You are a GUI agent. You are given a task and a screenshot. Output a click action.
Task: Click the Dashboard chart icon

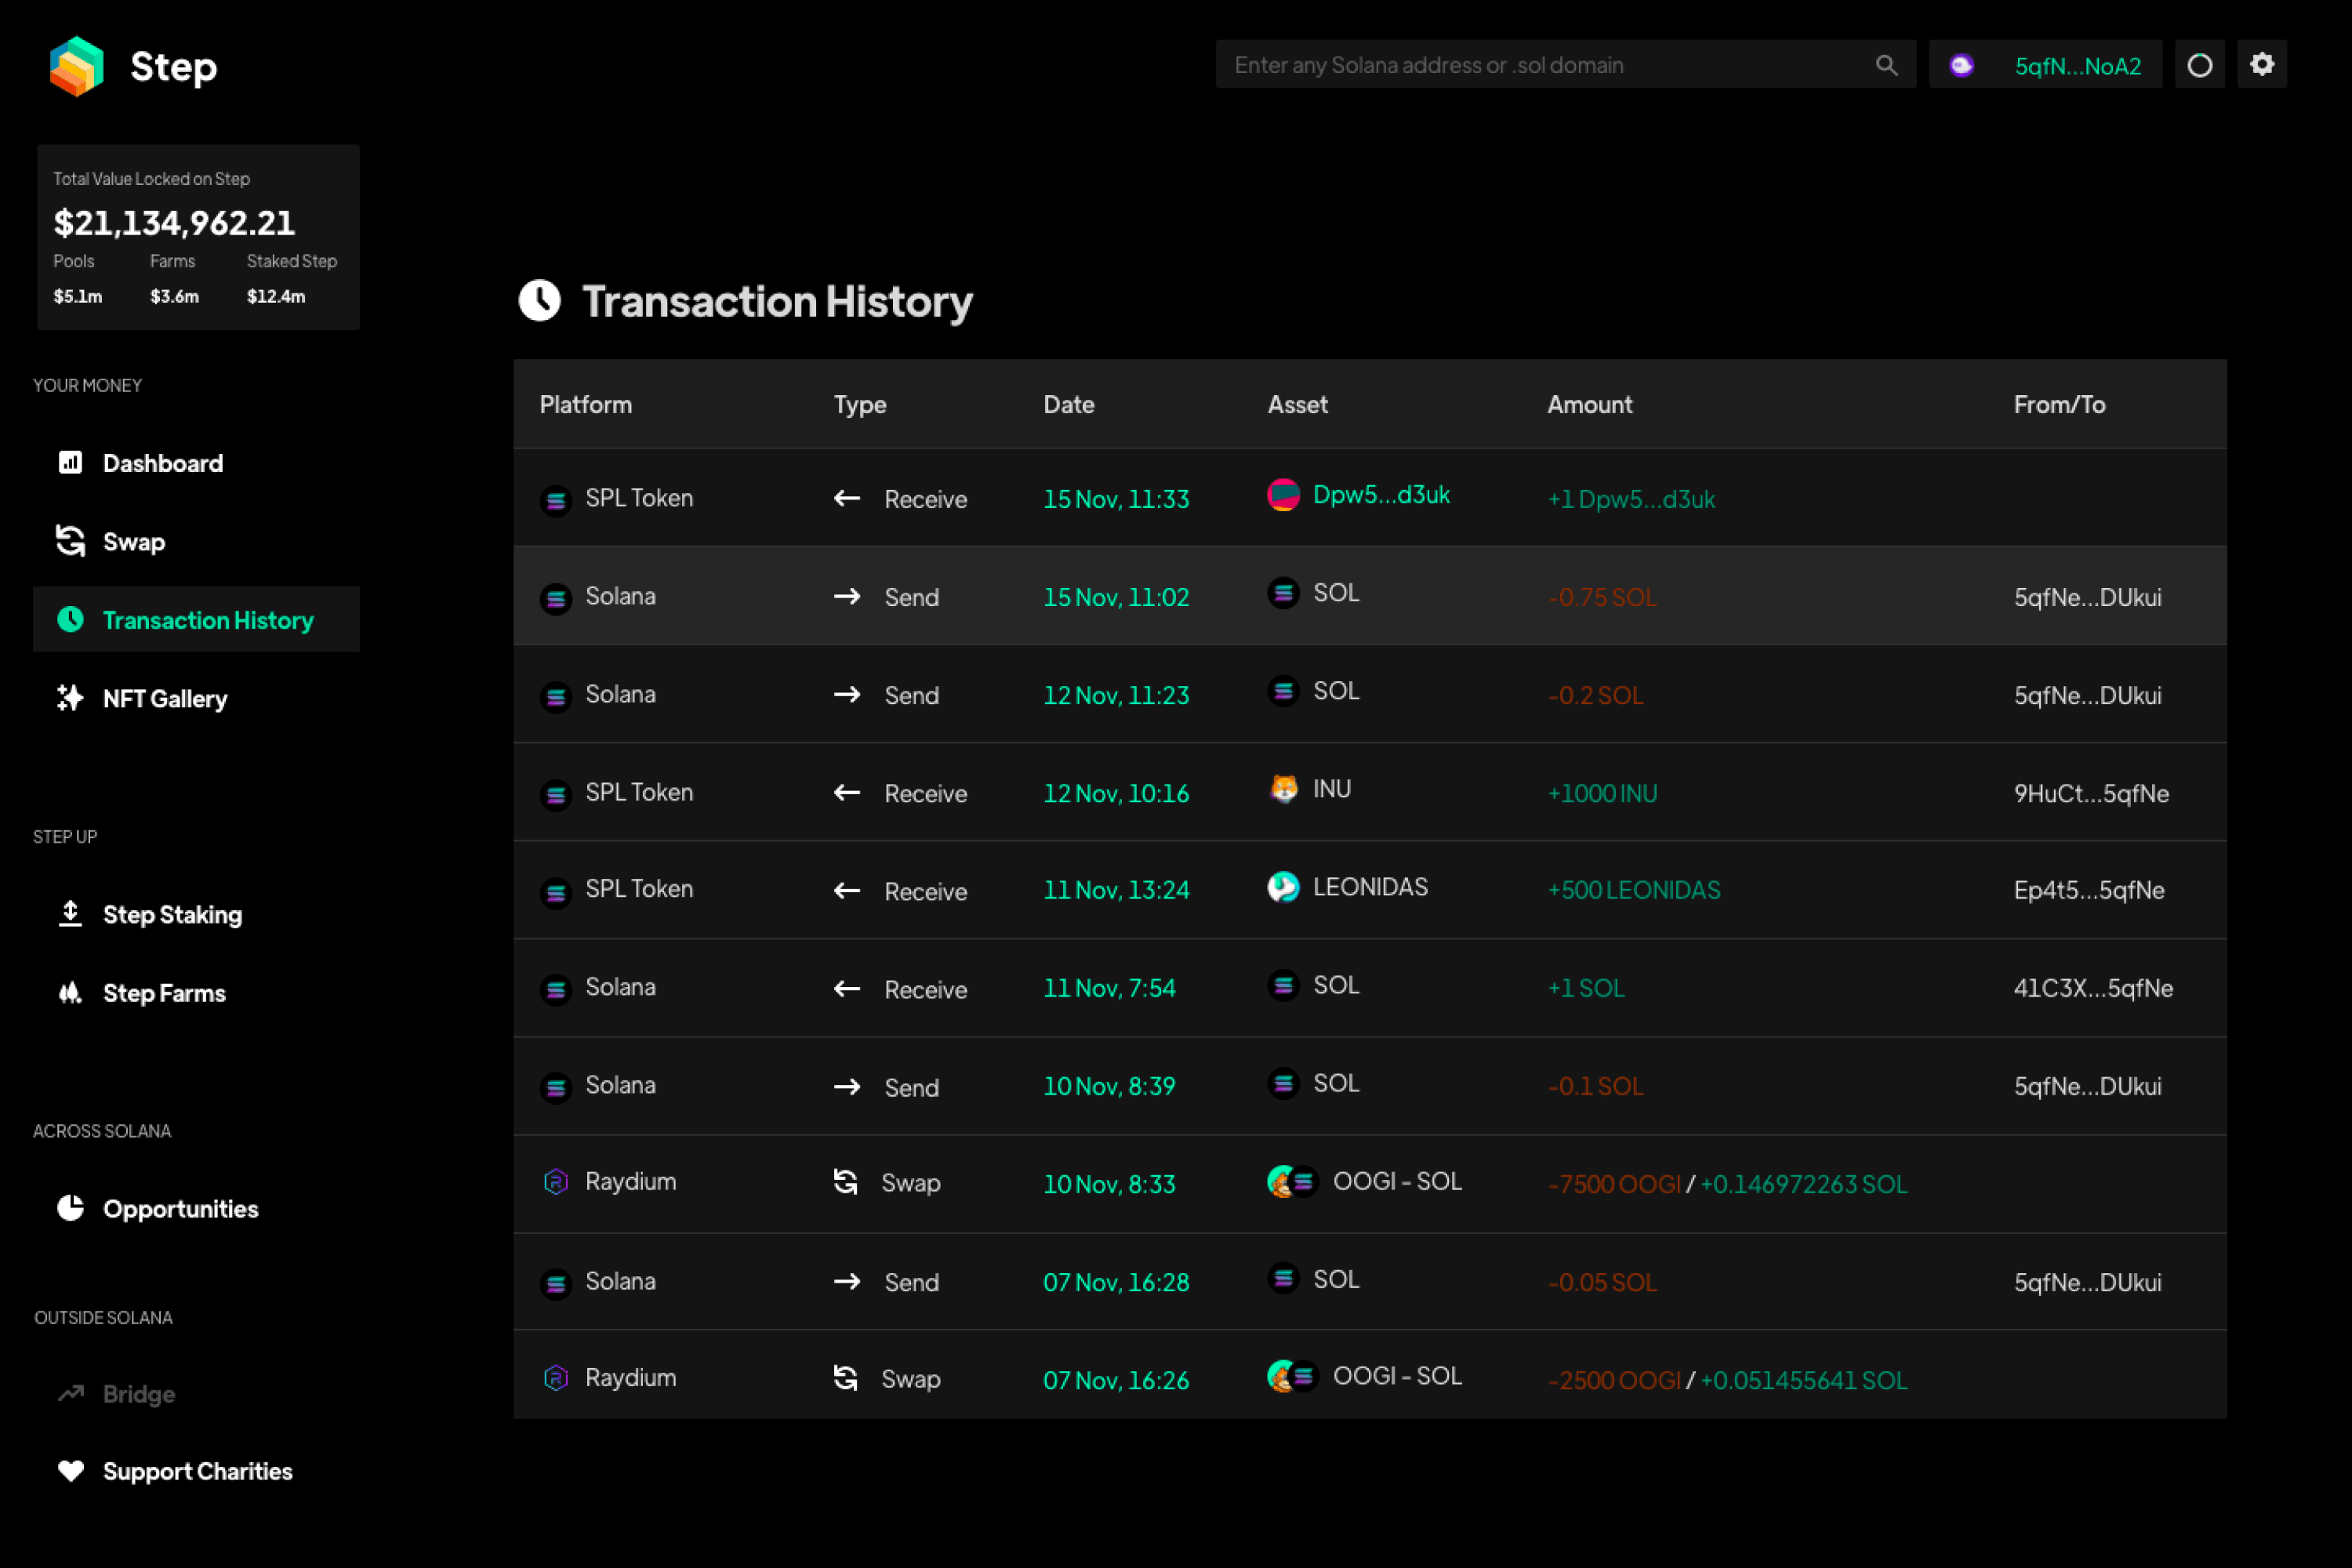70,462
